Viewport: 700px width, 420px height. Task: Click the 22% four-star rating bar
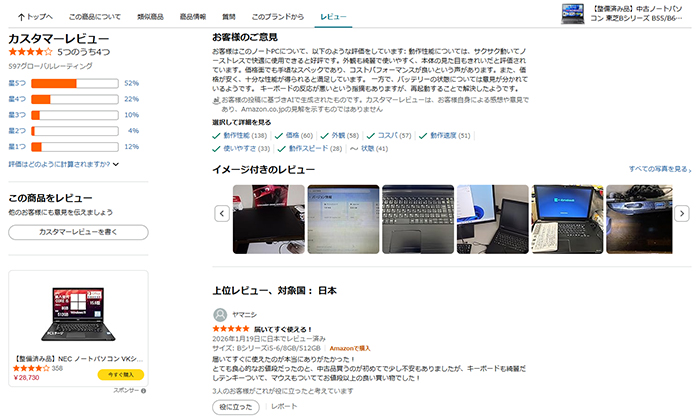[x=75, y=99]
